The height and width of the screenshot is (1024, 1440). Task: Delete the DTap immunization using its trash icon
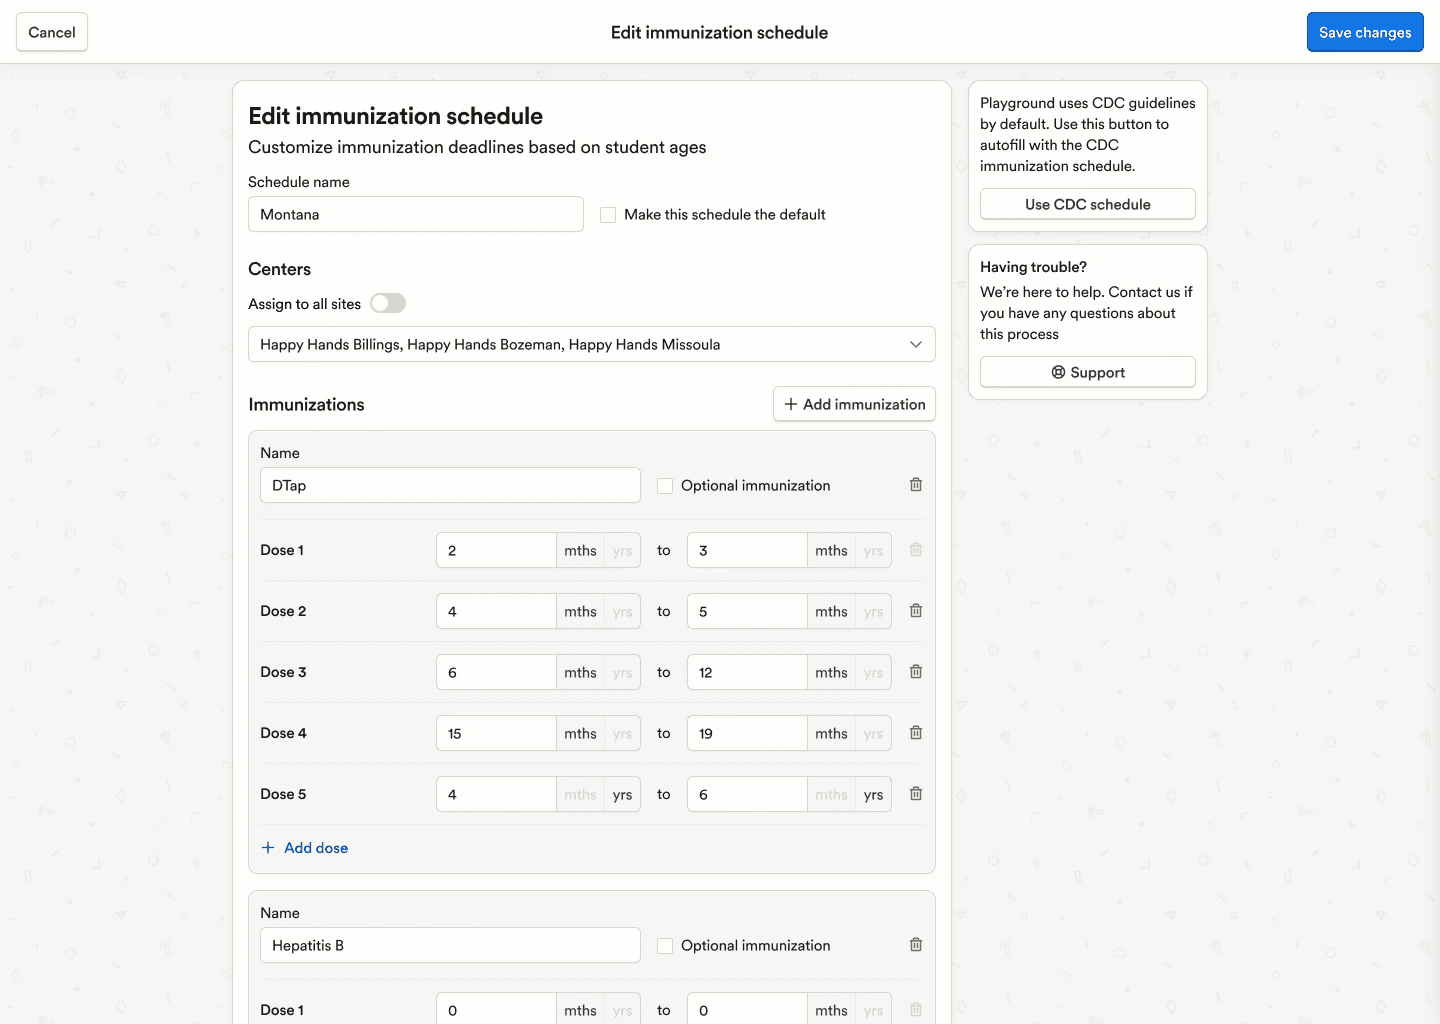point(915,484)
